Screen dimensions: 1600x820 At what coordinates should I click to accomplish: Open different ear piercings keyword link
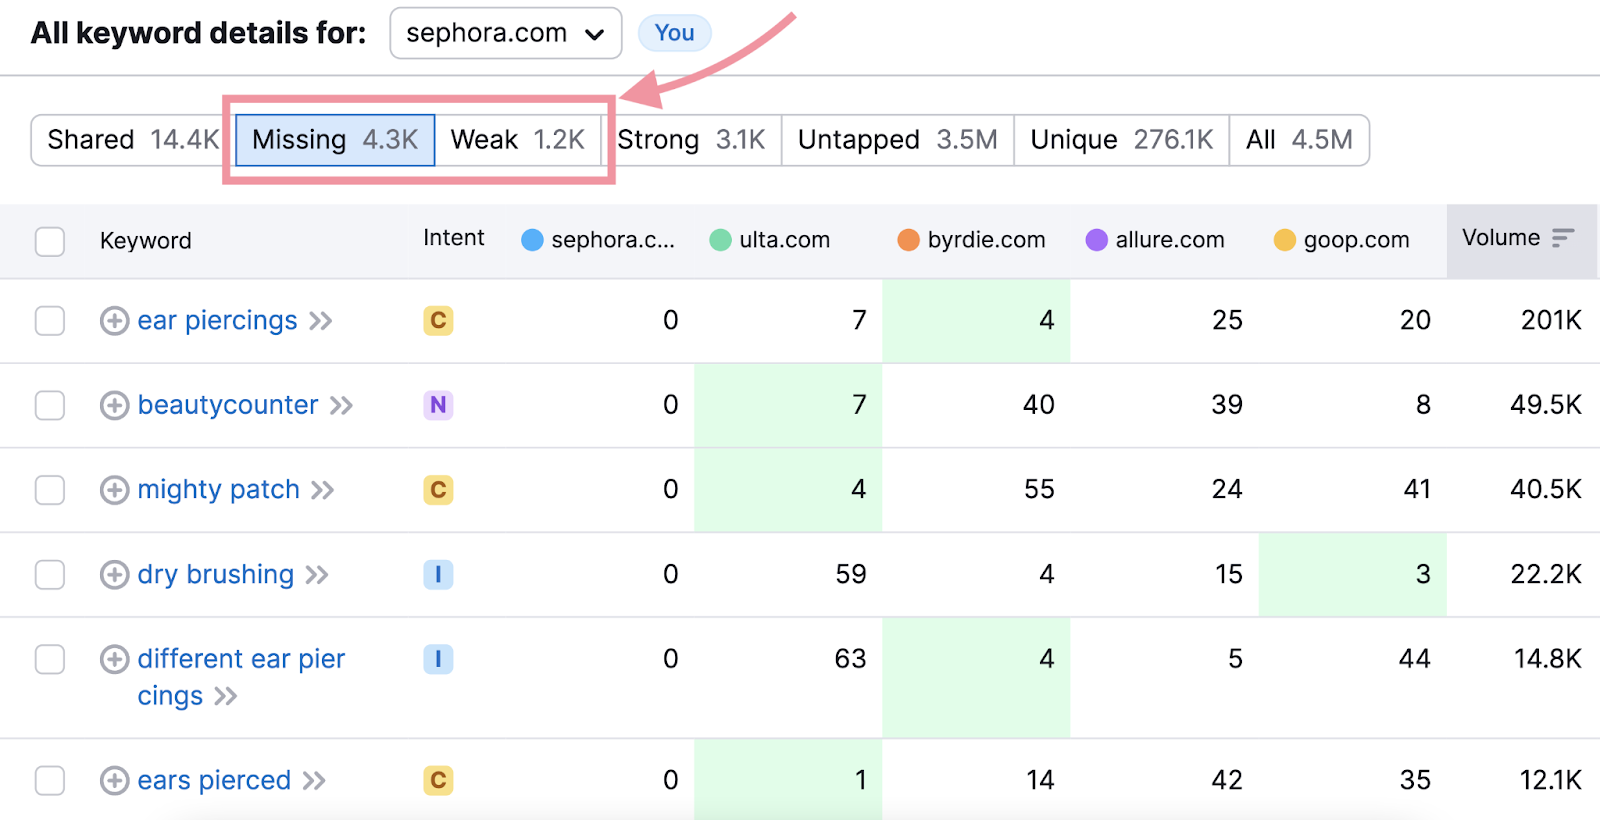pyautogui.click(x=241, y=677)
